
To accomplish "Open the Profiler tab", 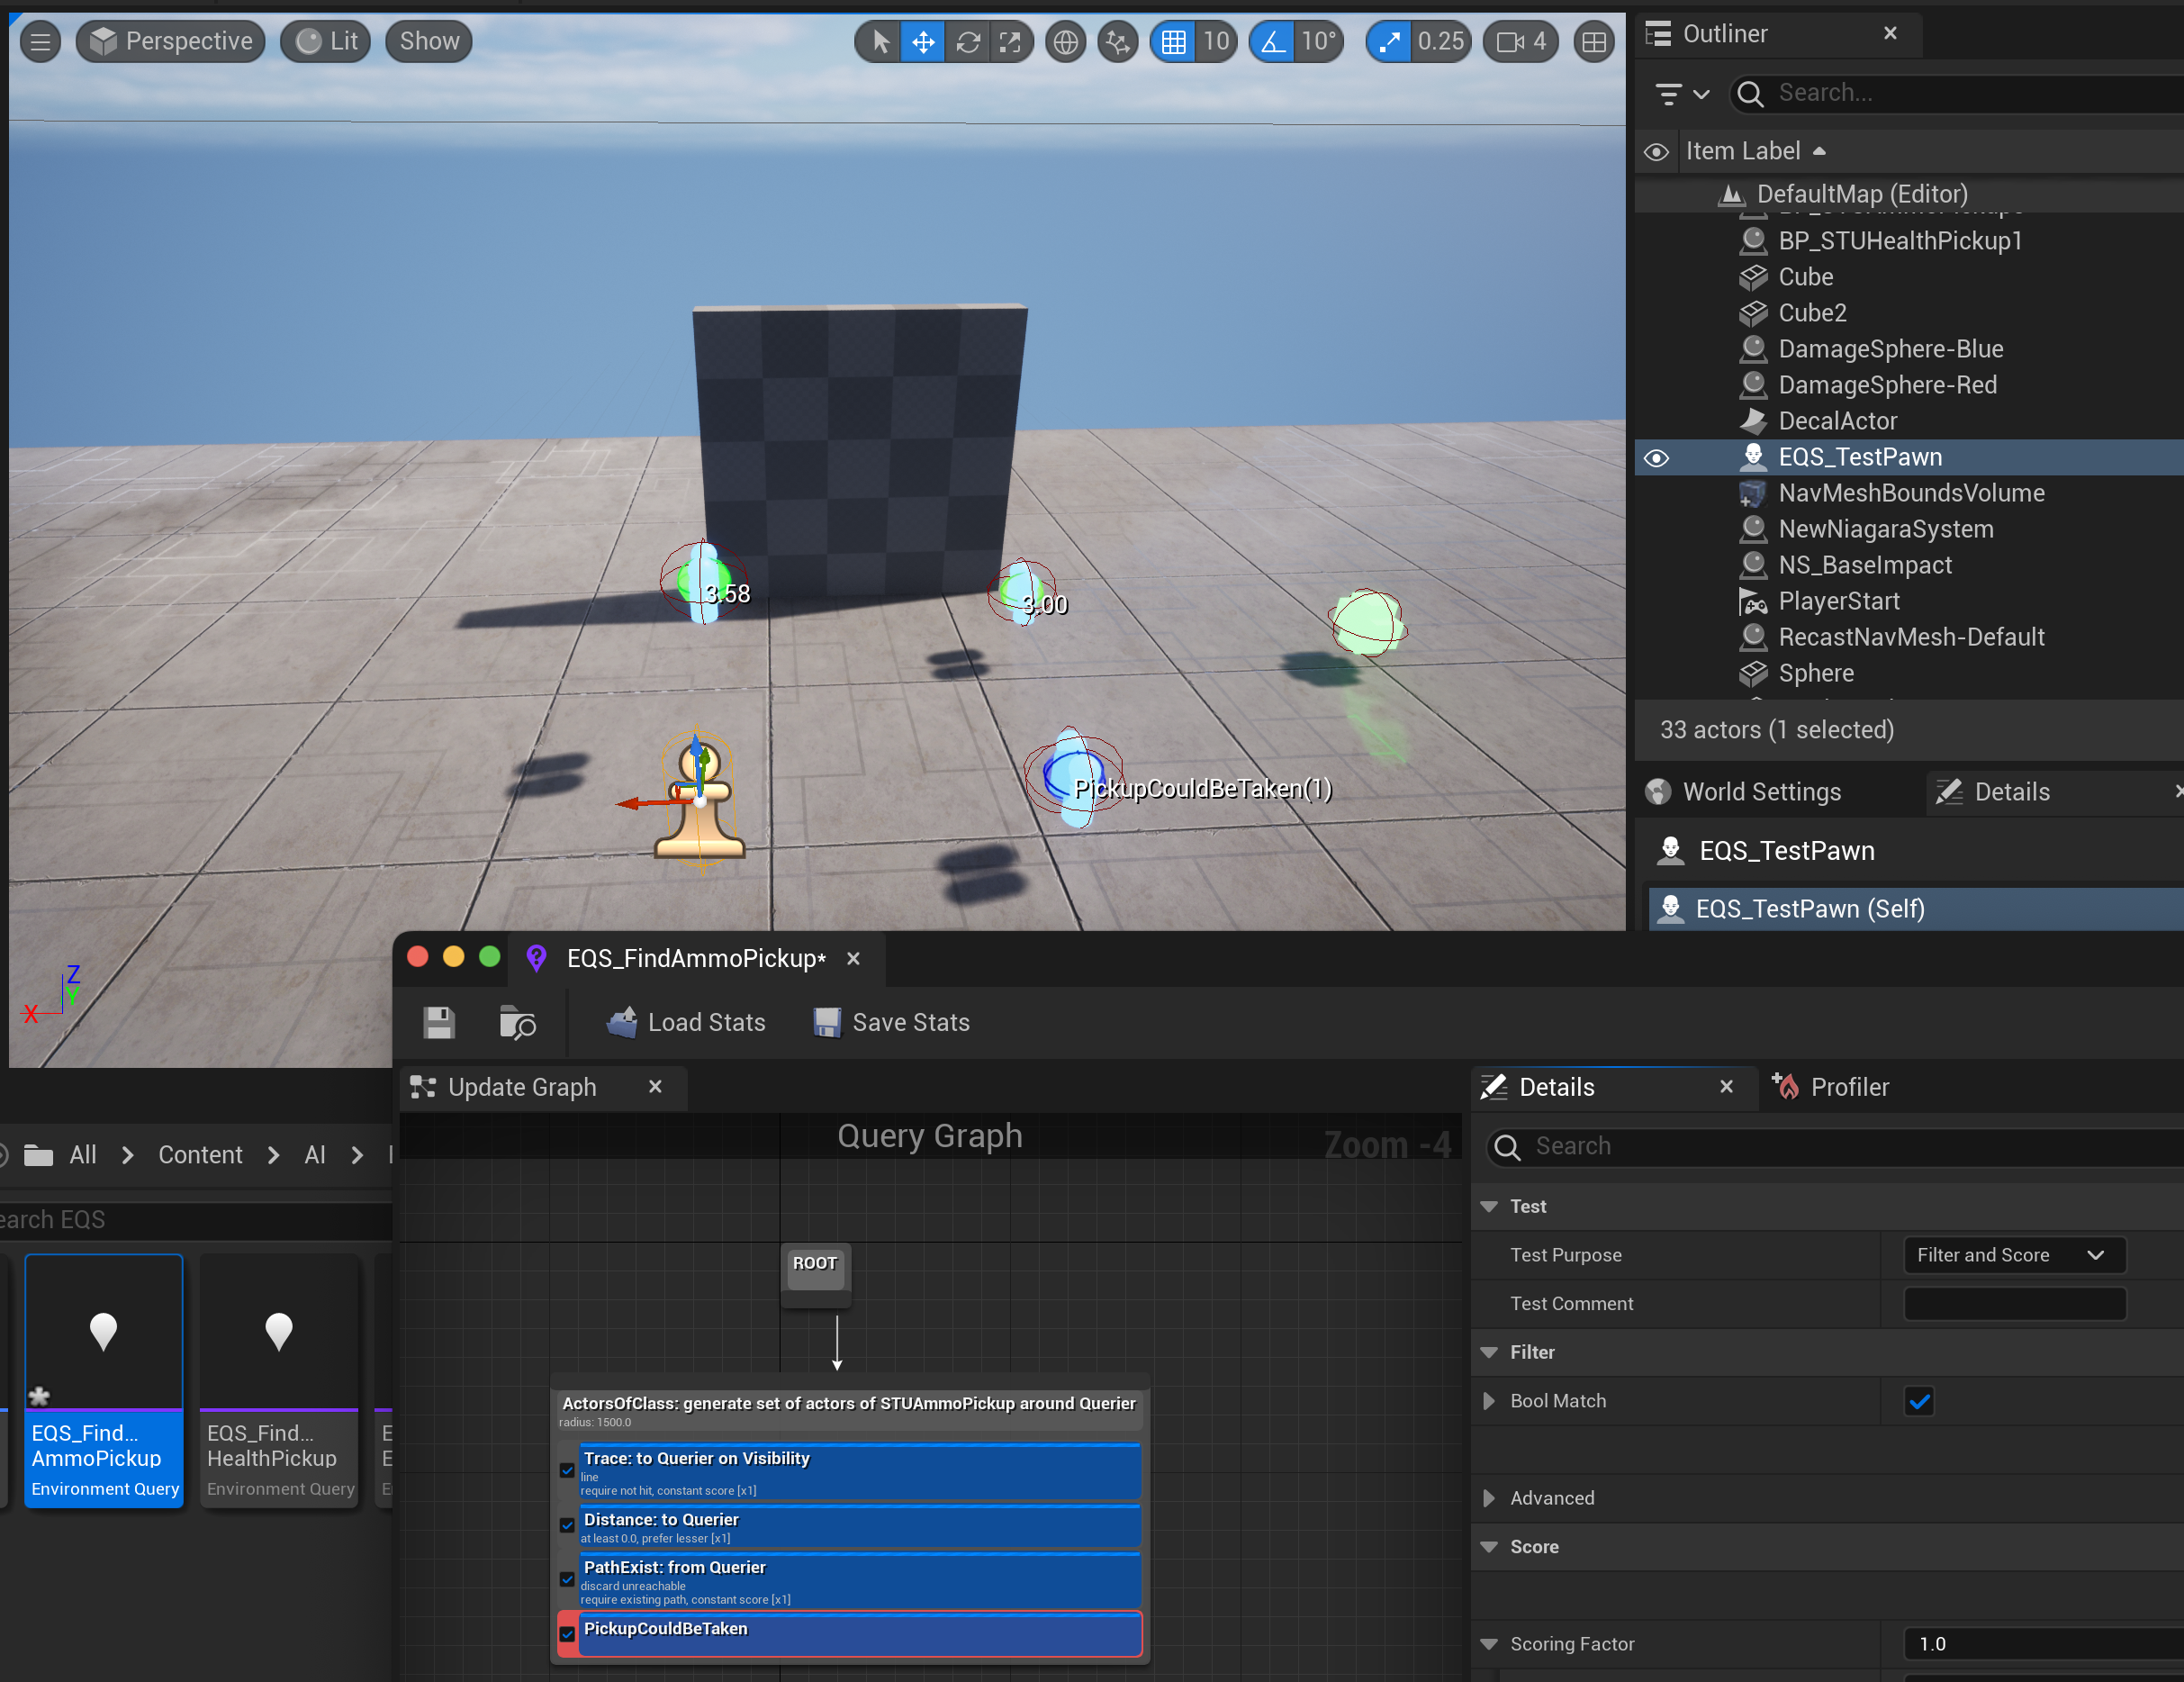I will pyautogui.click(x=1830, y=1087).
